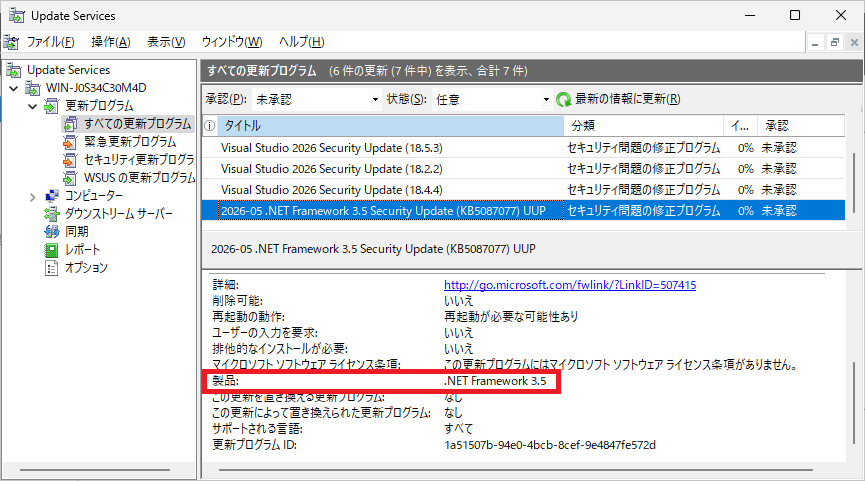Screen dimensions: 865x481
Task: Click the 更新プログラム folder icon
Action: pyautogui.click(x=51, y=105)
